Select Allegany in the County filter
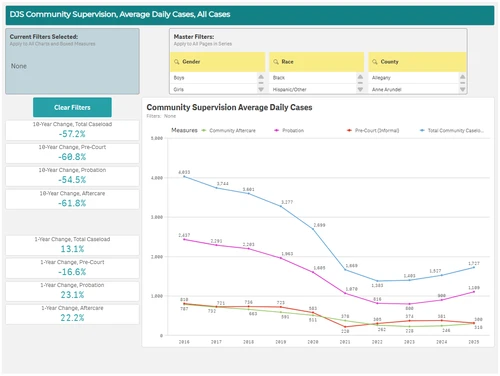This screenshot has height=376, width=500. click(x=414, y=77)
